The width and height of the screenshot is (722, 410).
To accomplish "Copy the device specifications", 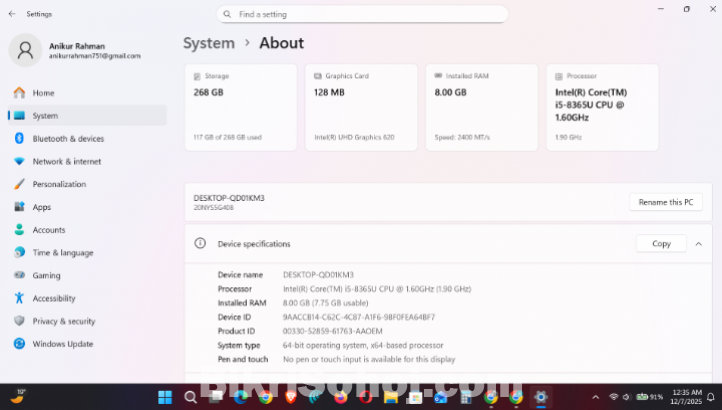I will pos(661,243).
